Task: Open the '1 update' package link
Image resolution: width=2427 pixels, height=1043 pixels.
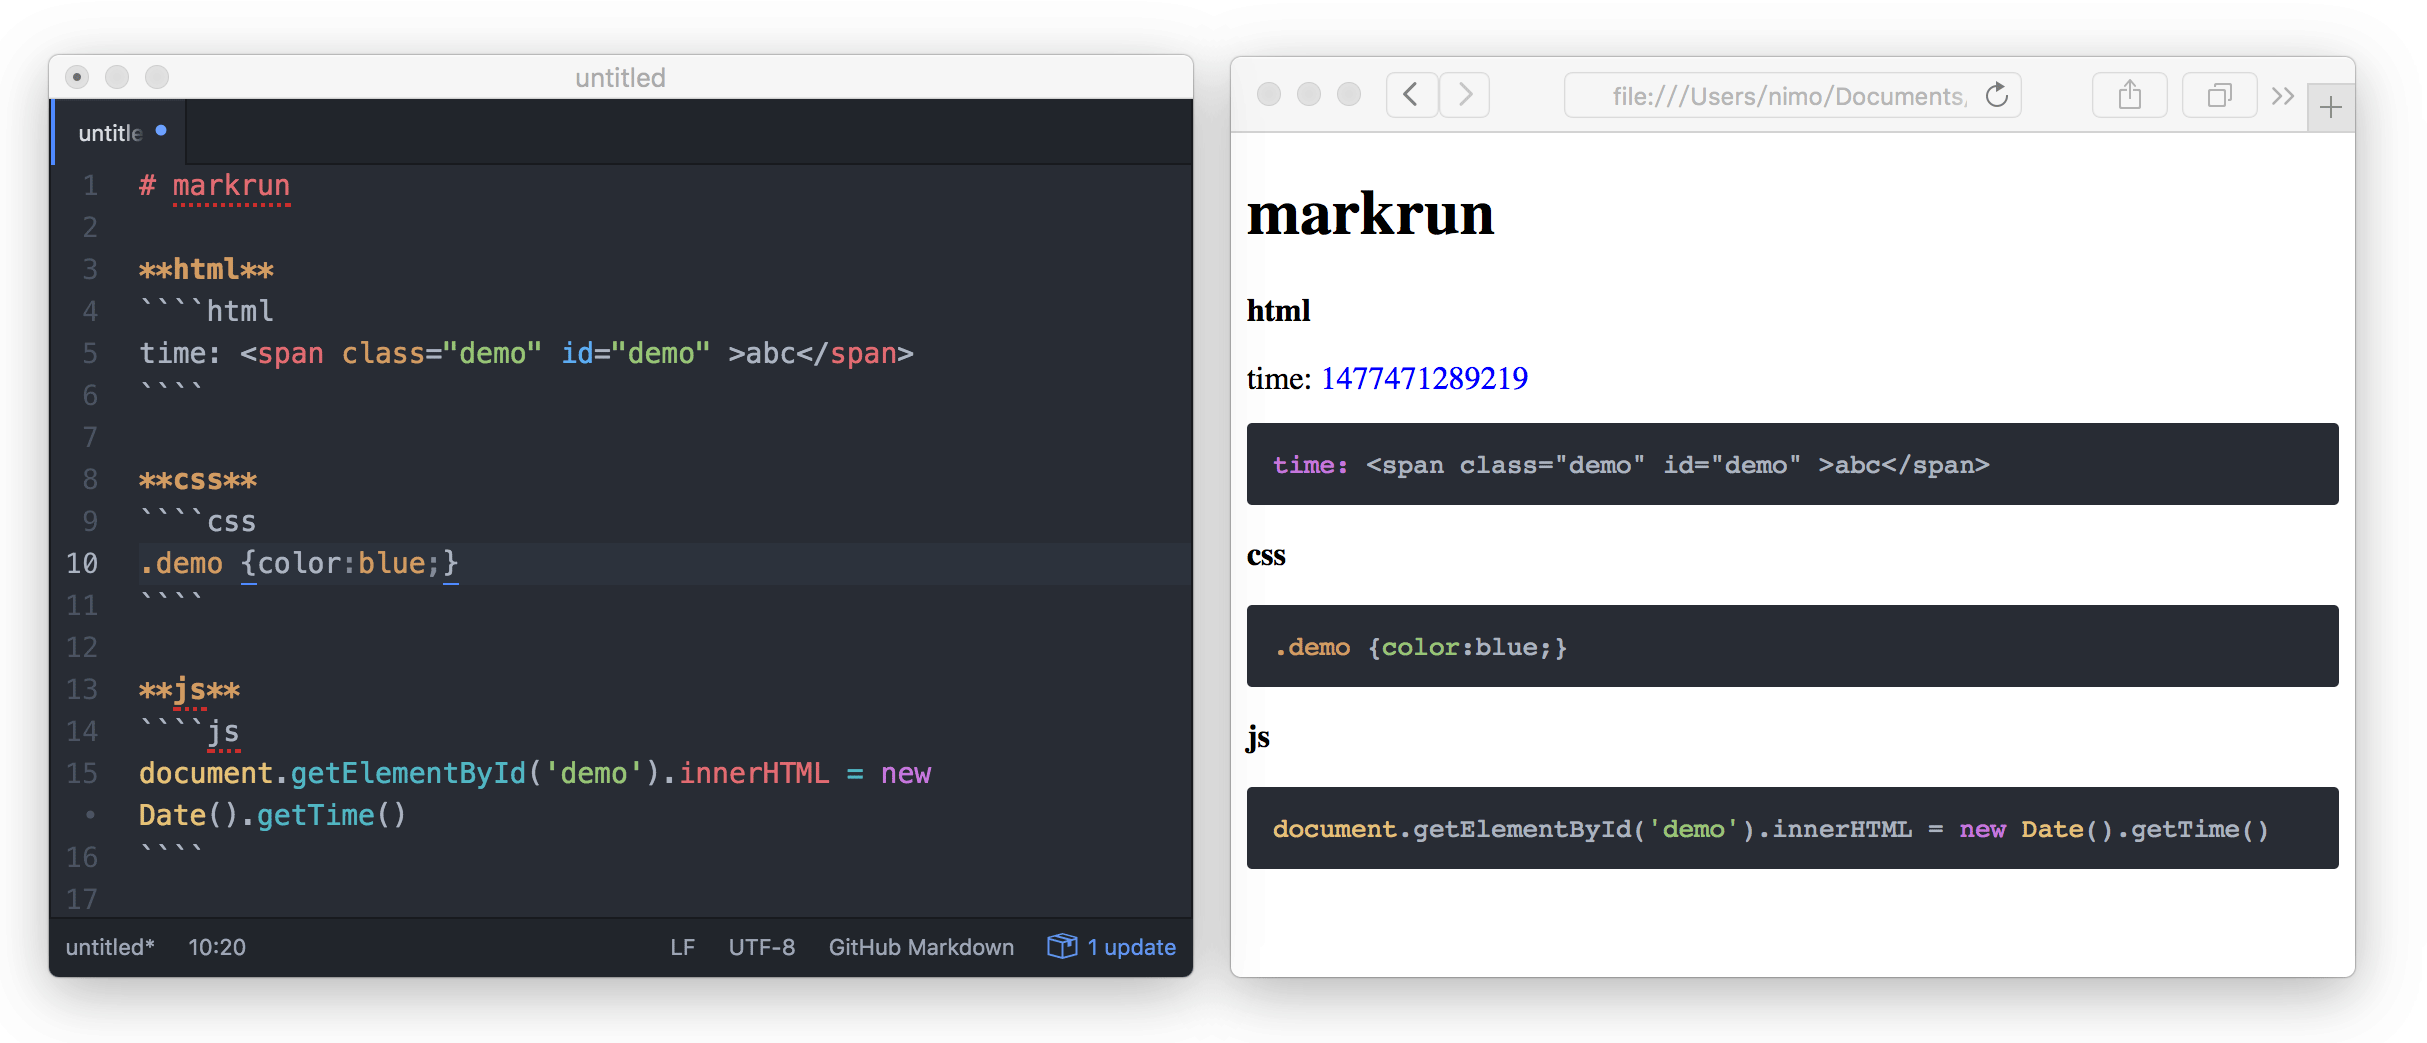Action: pyautogui.click(x=1131, y=947)
